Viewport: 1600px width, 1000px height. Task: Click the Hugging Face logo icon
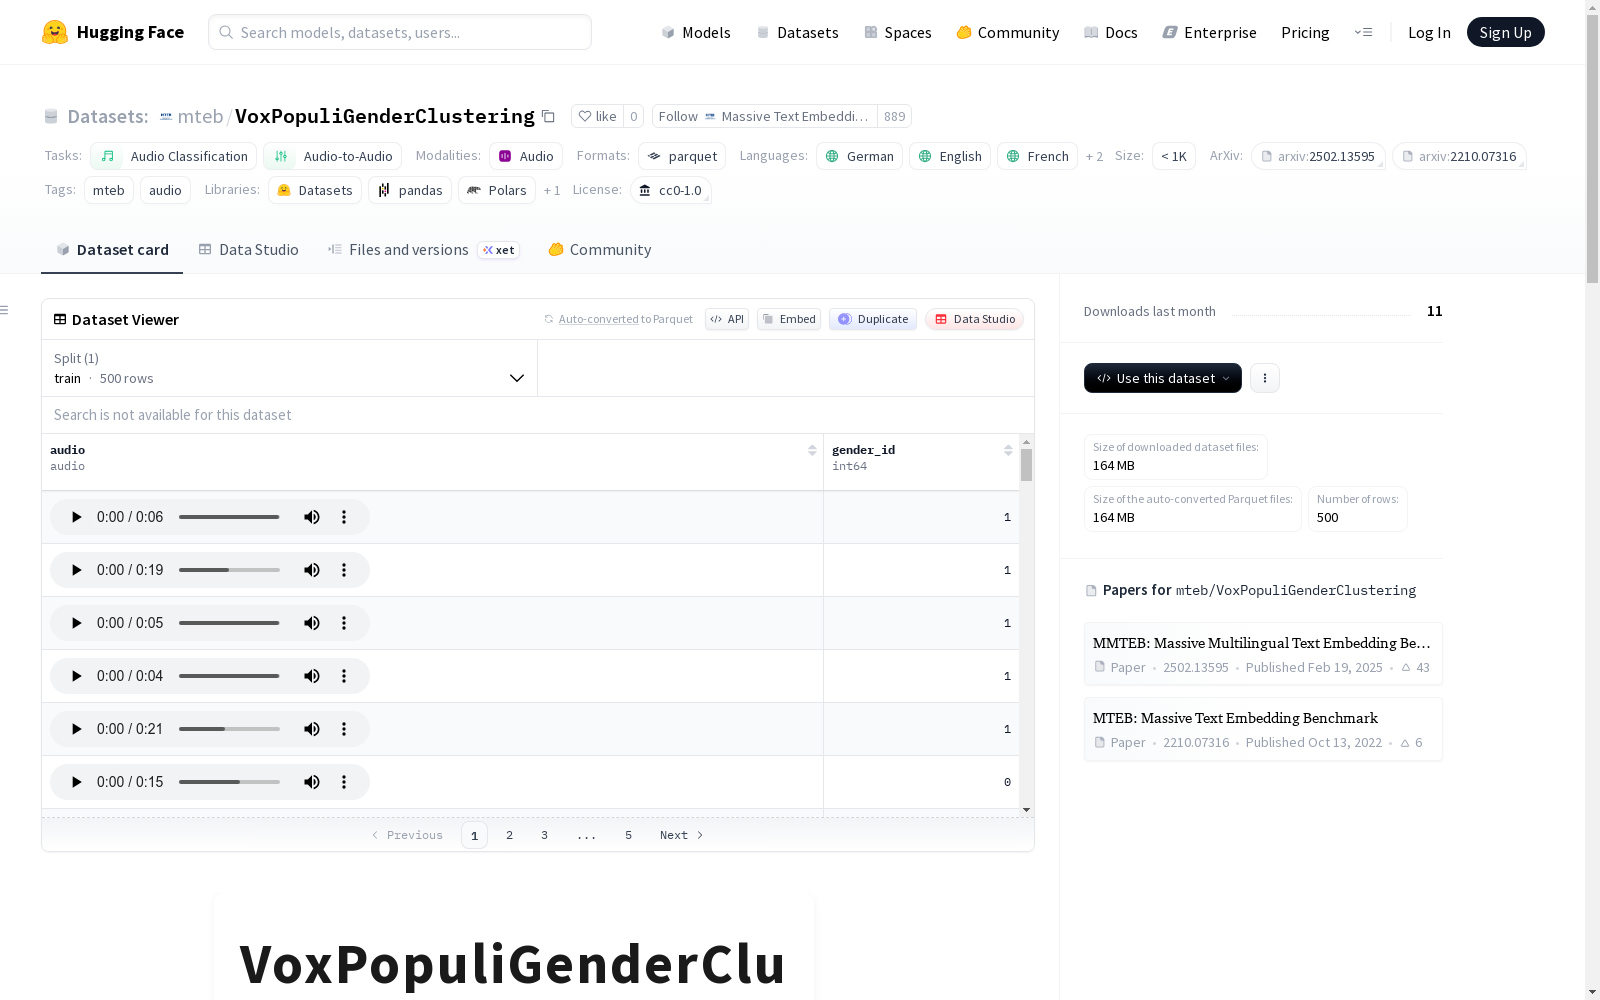pos(55,32)
